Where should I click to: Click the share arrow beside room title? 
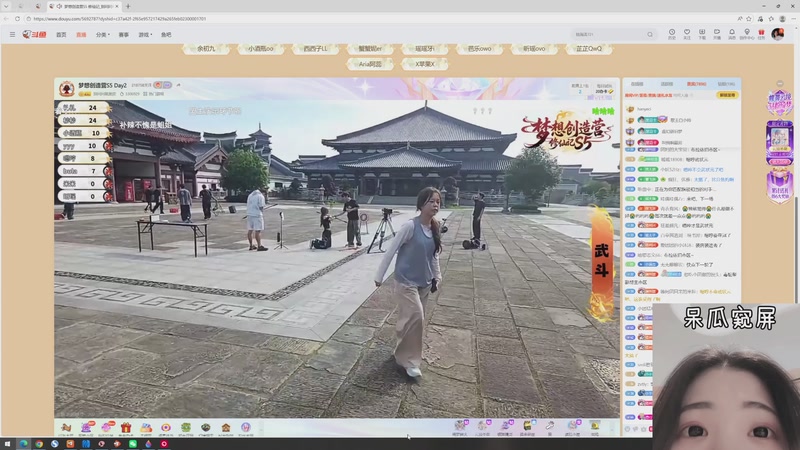[179, 85]
